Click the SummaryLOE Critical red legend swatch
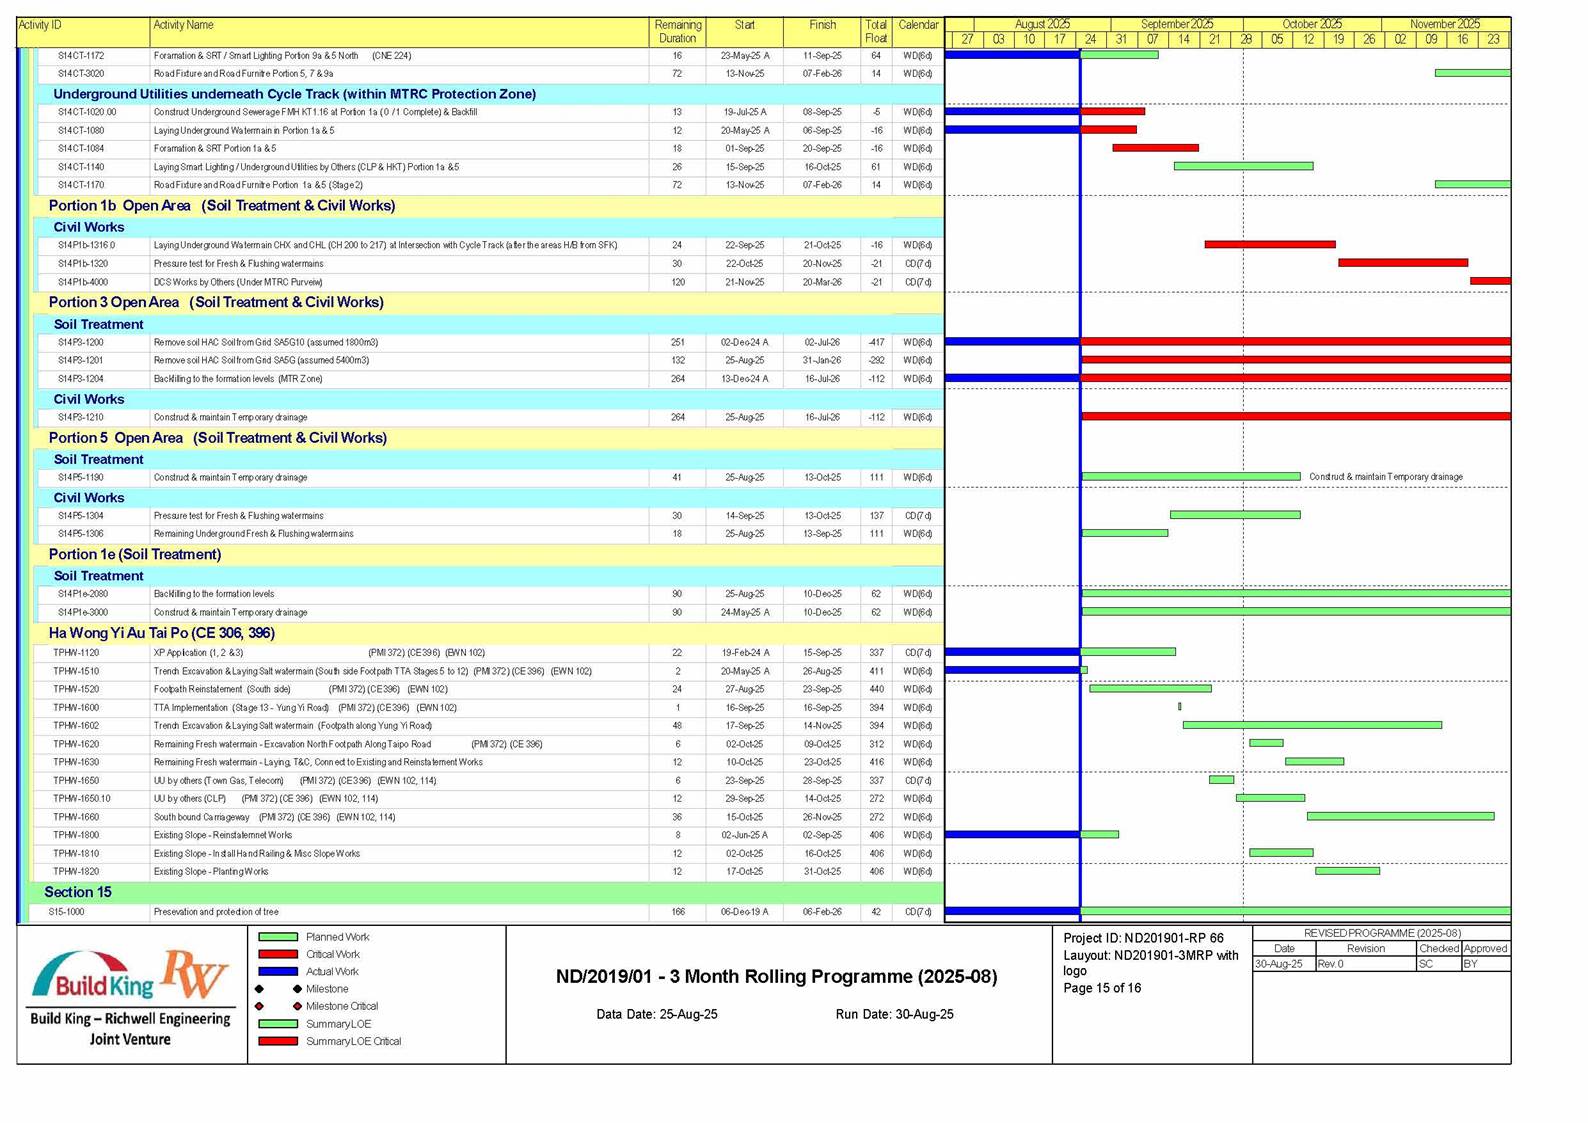 (278, 1041)
